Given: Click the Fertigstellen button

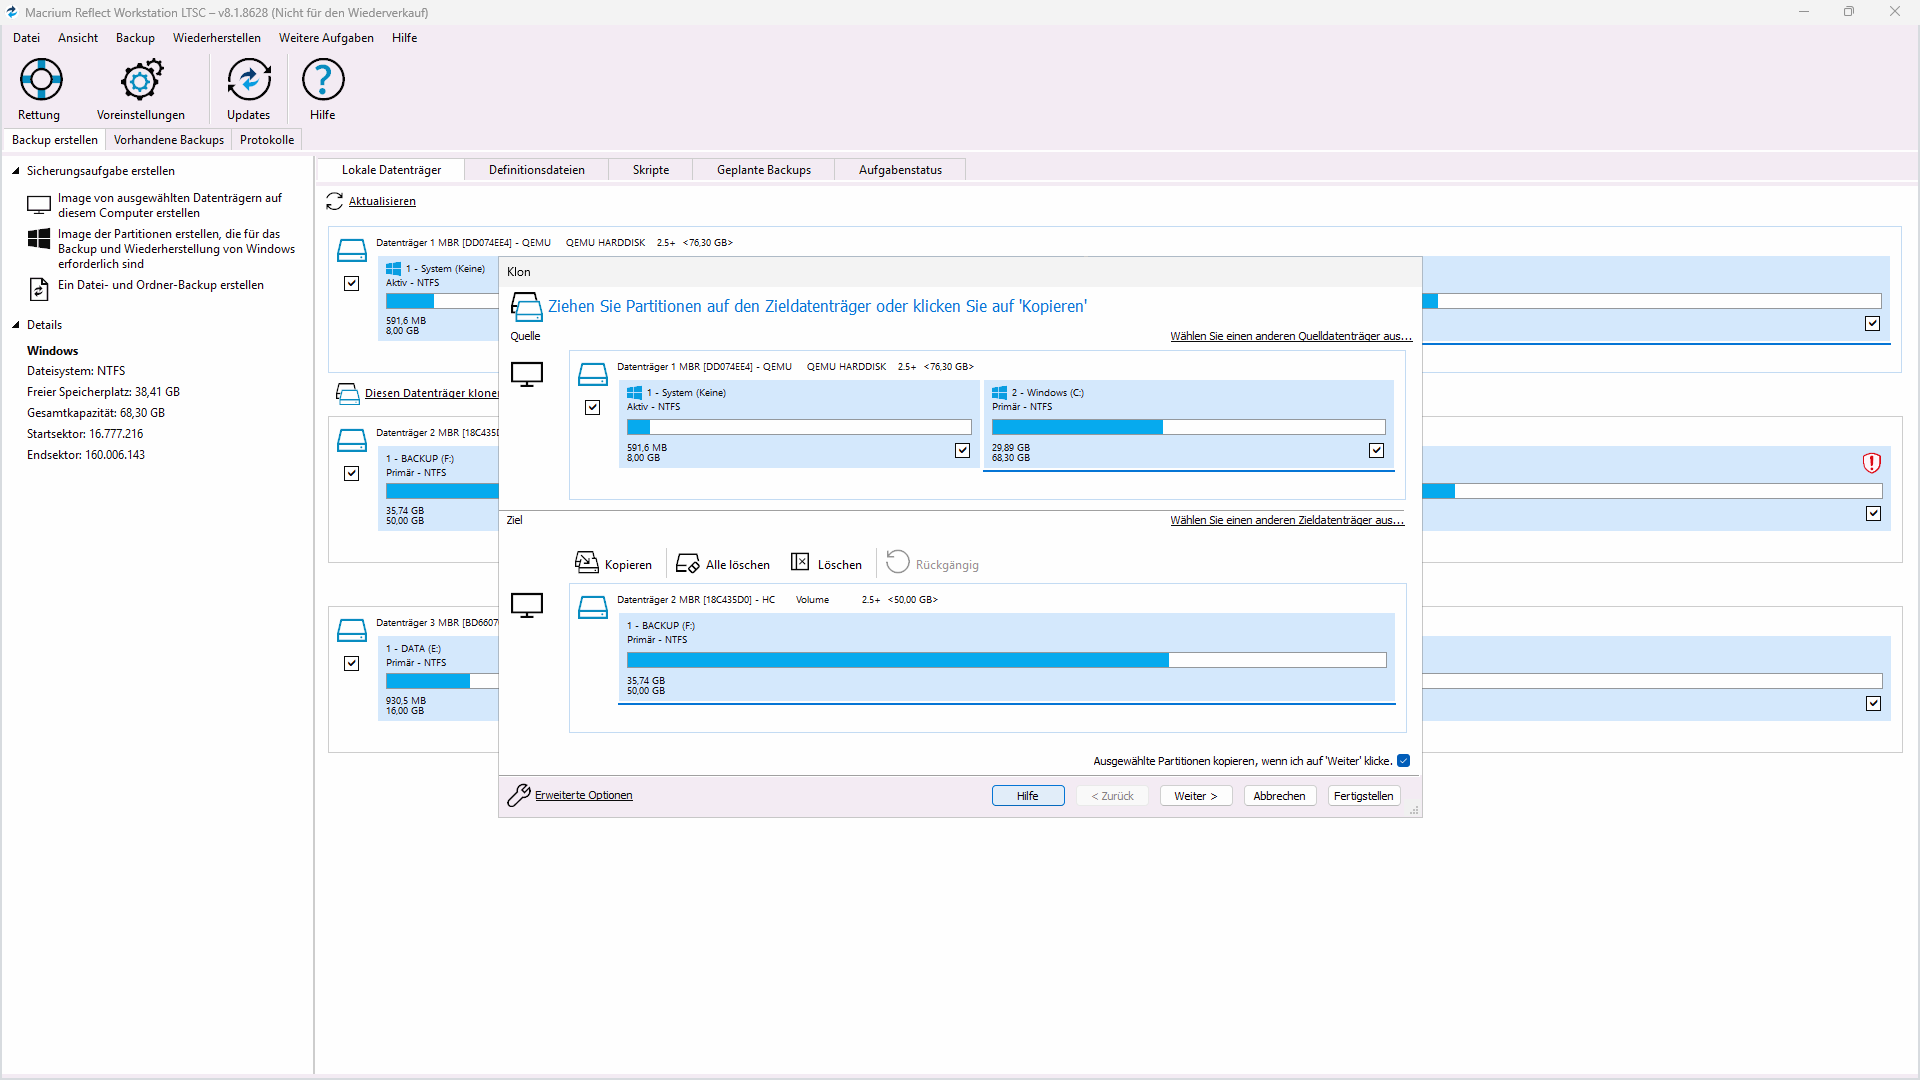Looking at the screenshot, I should (x=1364, y=796).
